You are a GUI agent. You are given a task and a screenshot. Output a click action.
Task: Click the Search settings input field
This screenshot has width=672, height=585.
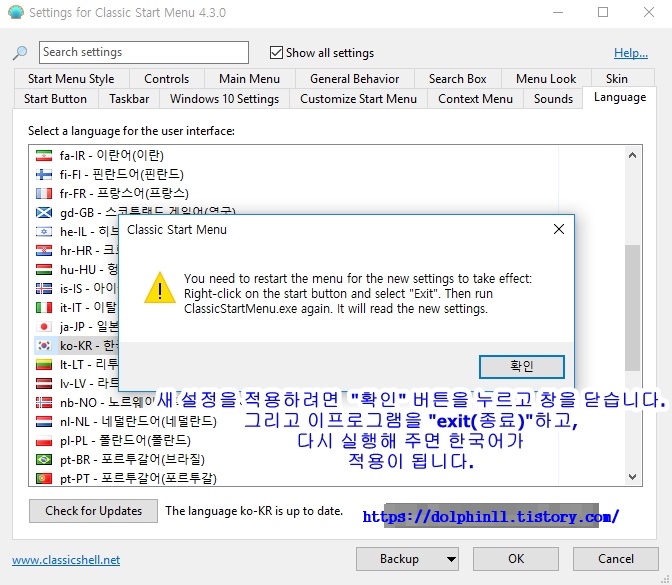tap(144, 52)
